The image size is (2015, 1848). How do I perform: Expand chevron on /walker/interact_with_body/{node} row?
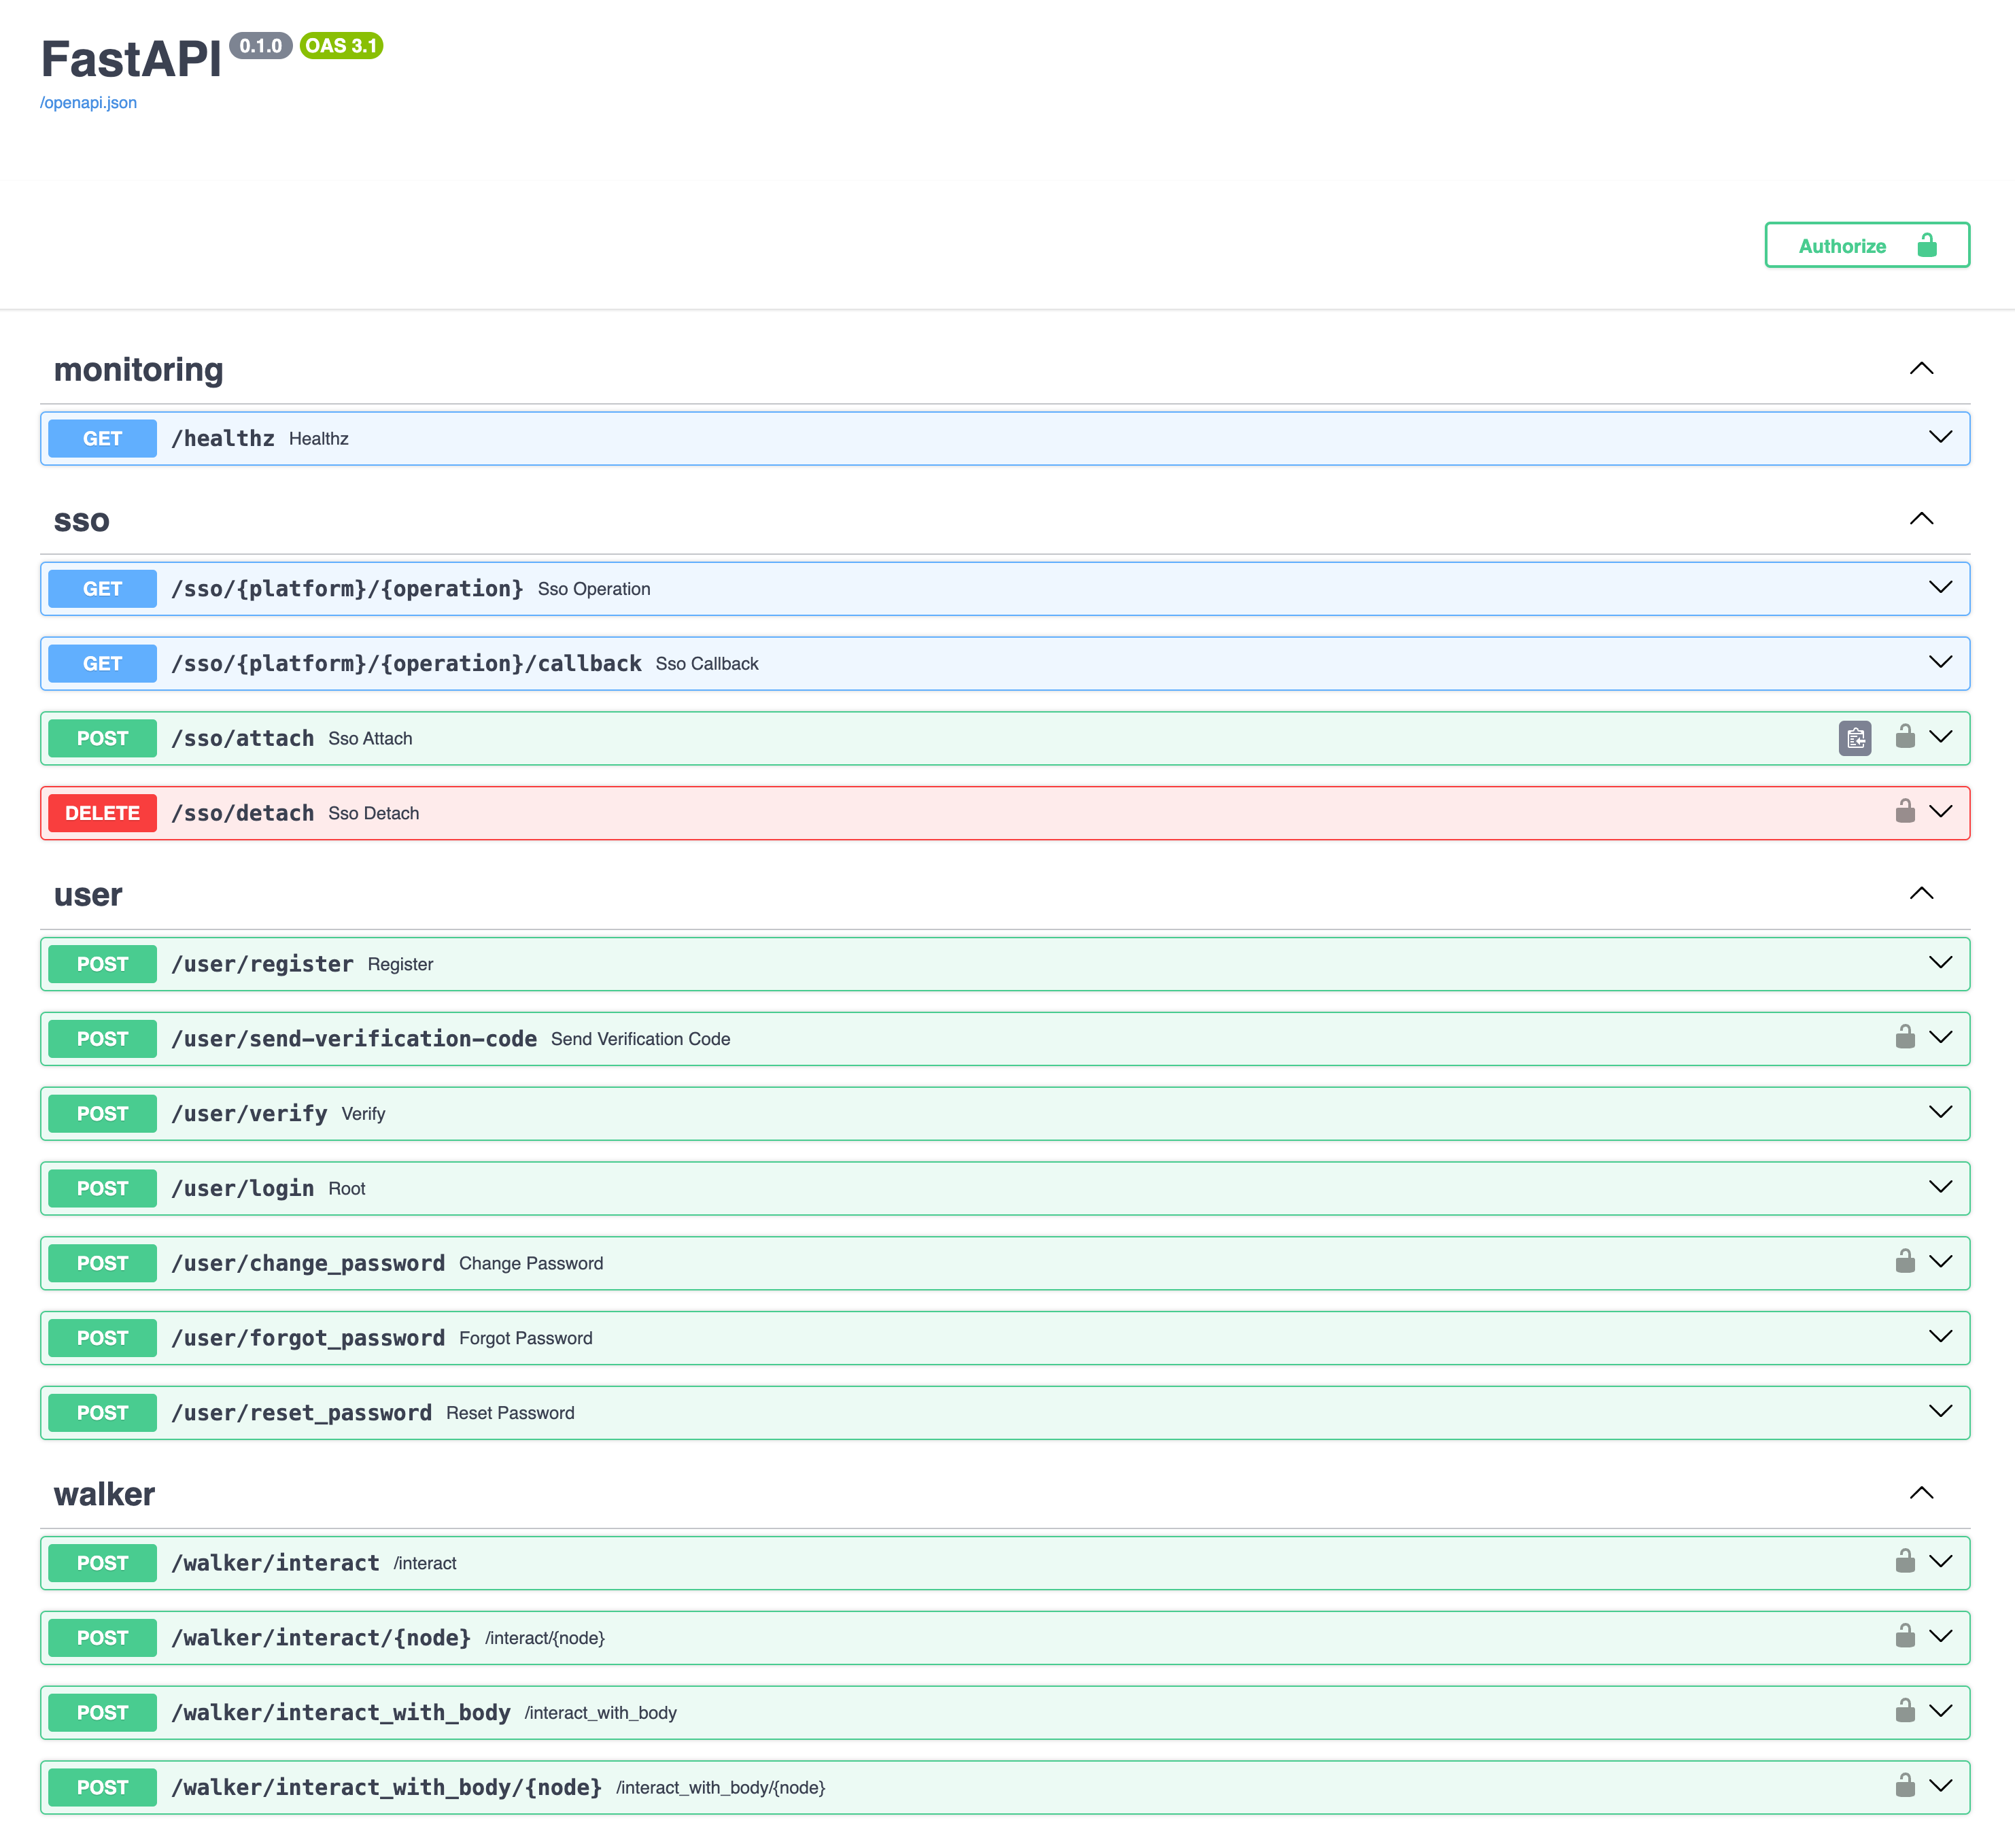coord(1940,1787)
